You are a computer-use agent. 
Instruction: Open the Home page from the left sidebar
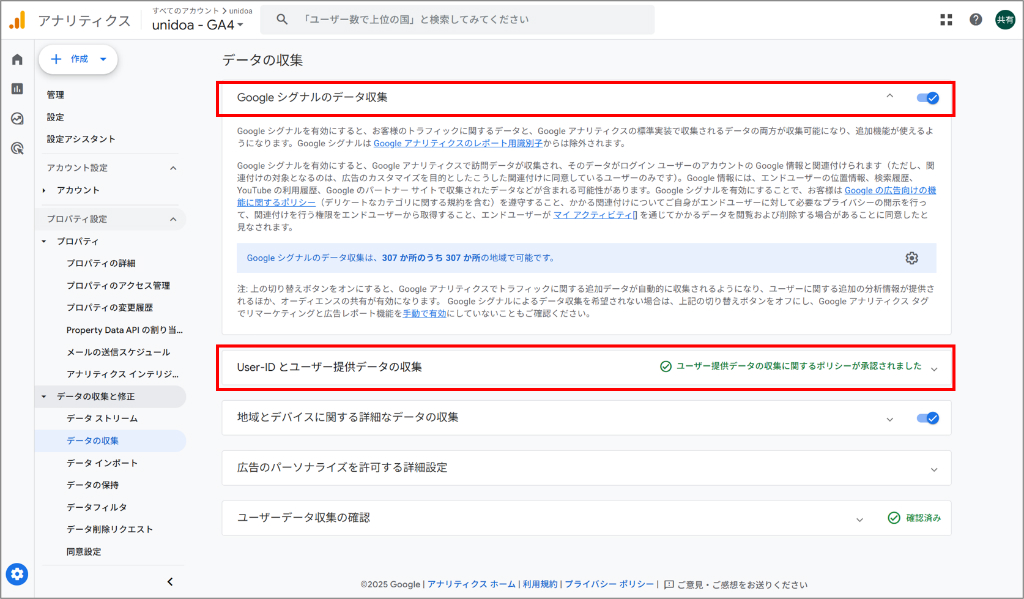tap(16, 59)
